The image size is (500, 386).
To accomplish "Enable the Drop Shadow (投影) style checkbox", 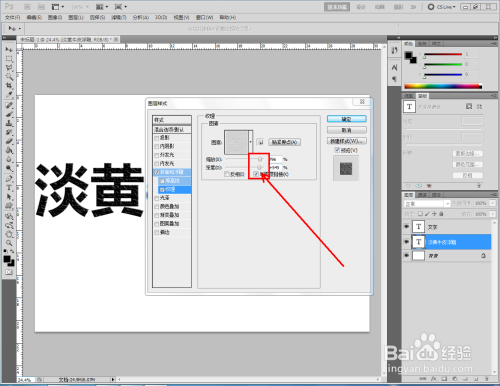I will pyautogui.click(x=157, y=138).
